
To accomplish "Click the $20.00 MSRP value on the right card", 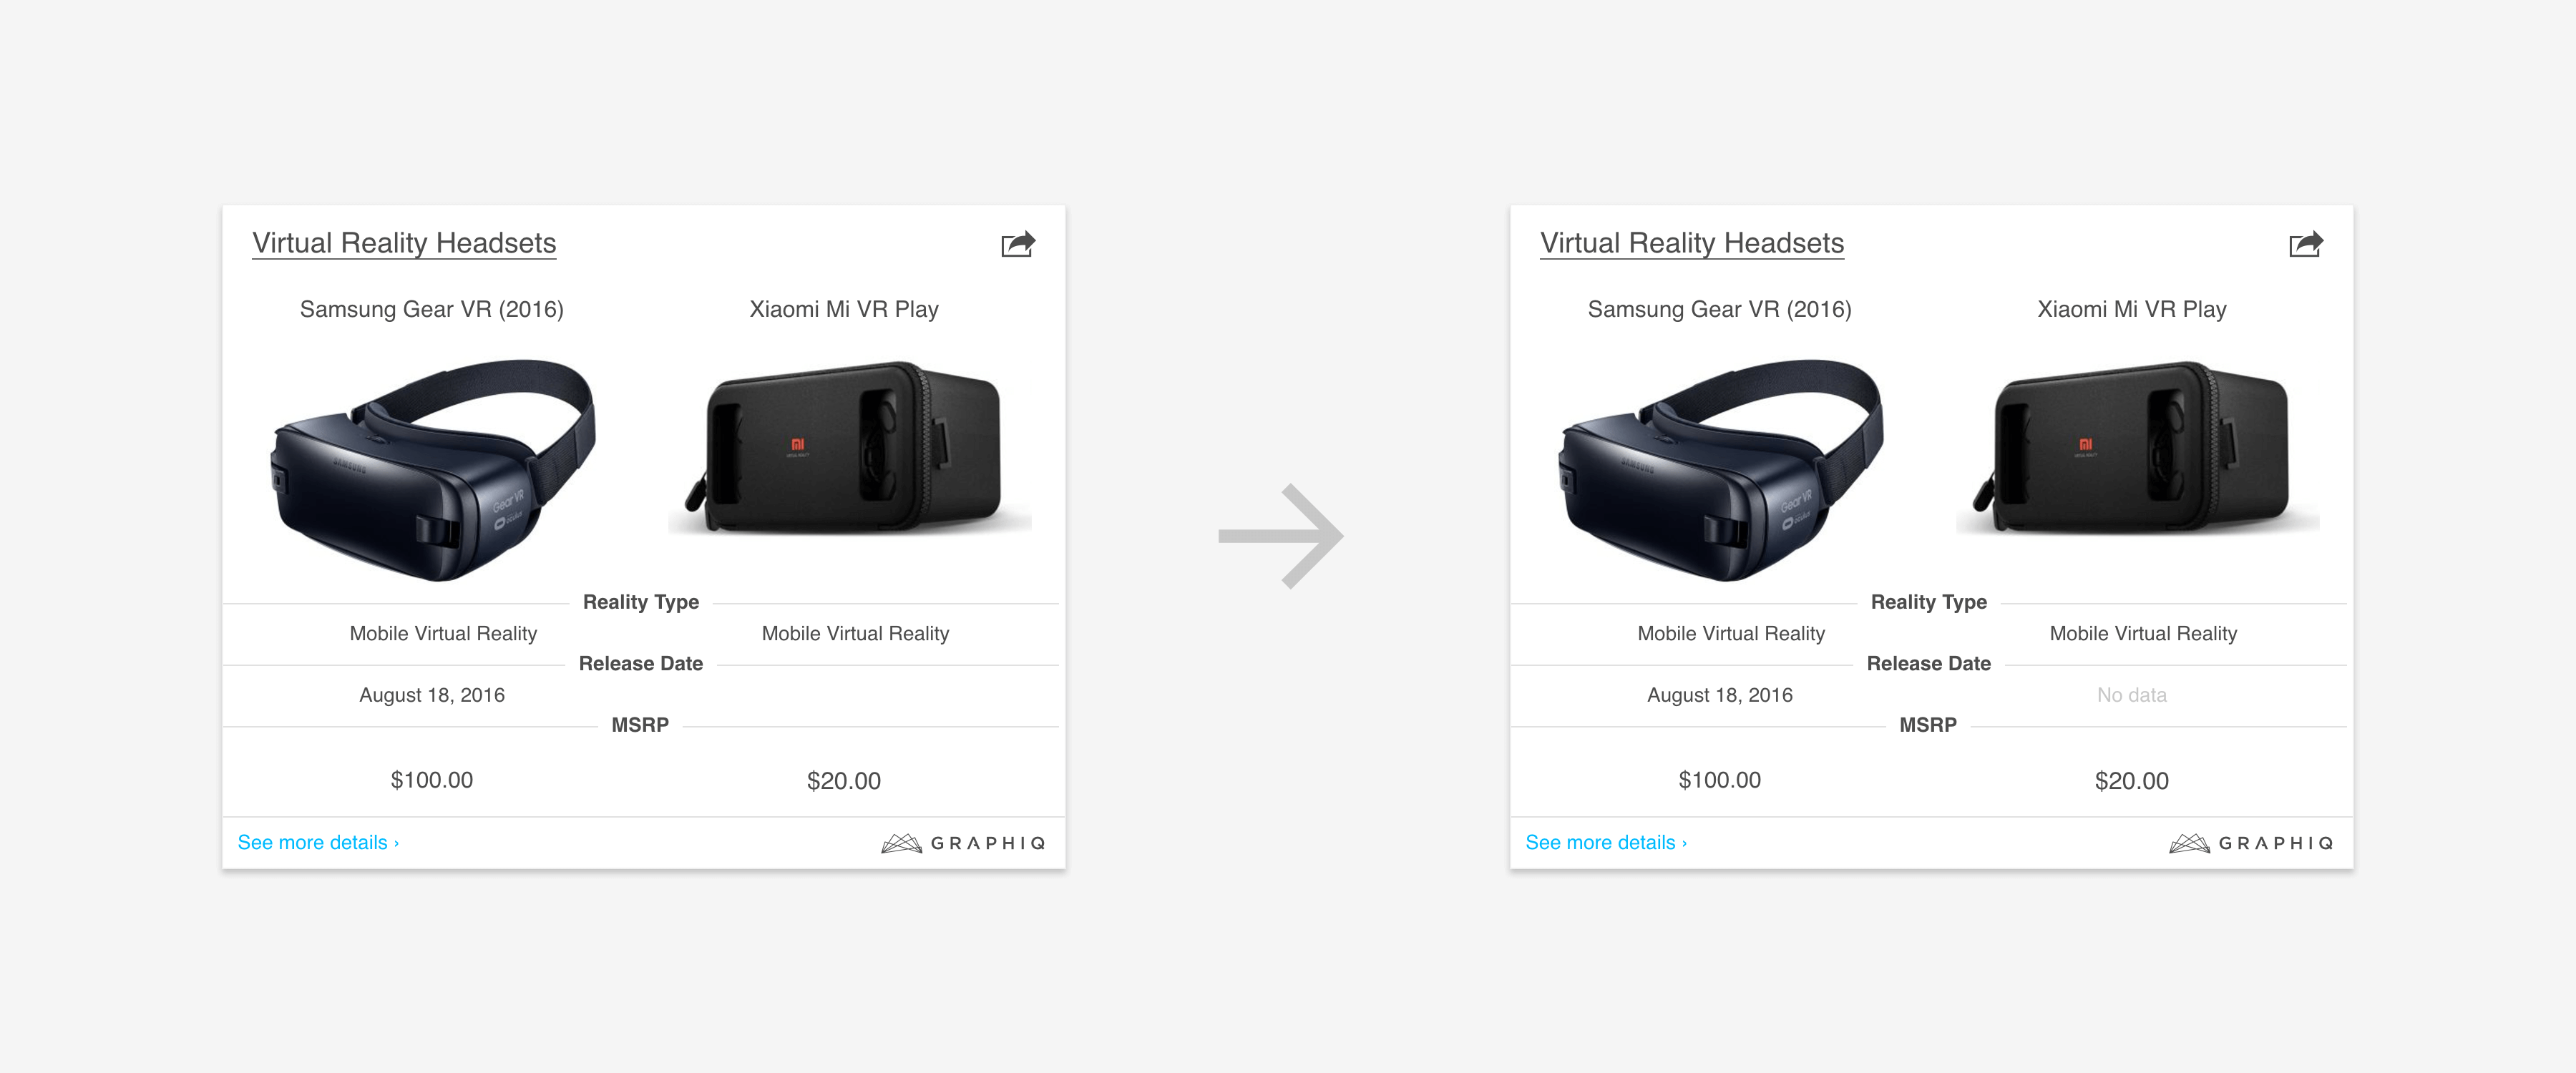I will tap(2132, 781).
